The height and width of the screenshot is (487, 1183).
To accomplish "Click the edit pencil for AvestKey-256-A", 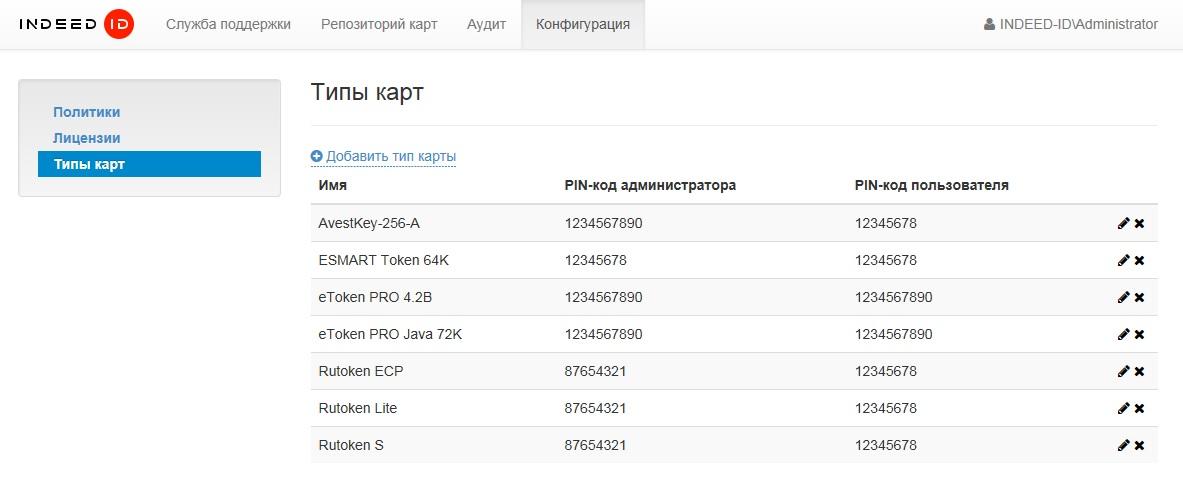I will pyautogui.click(x=1123, y=224).
